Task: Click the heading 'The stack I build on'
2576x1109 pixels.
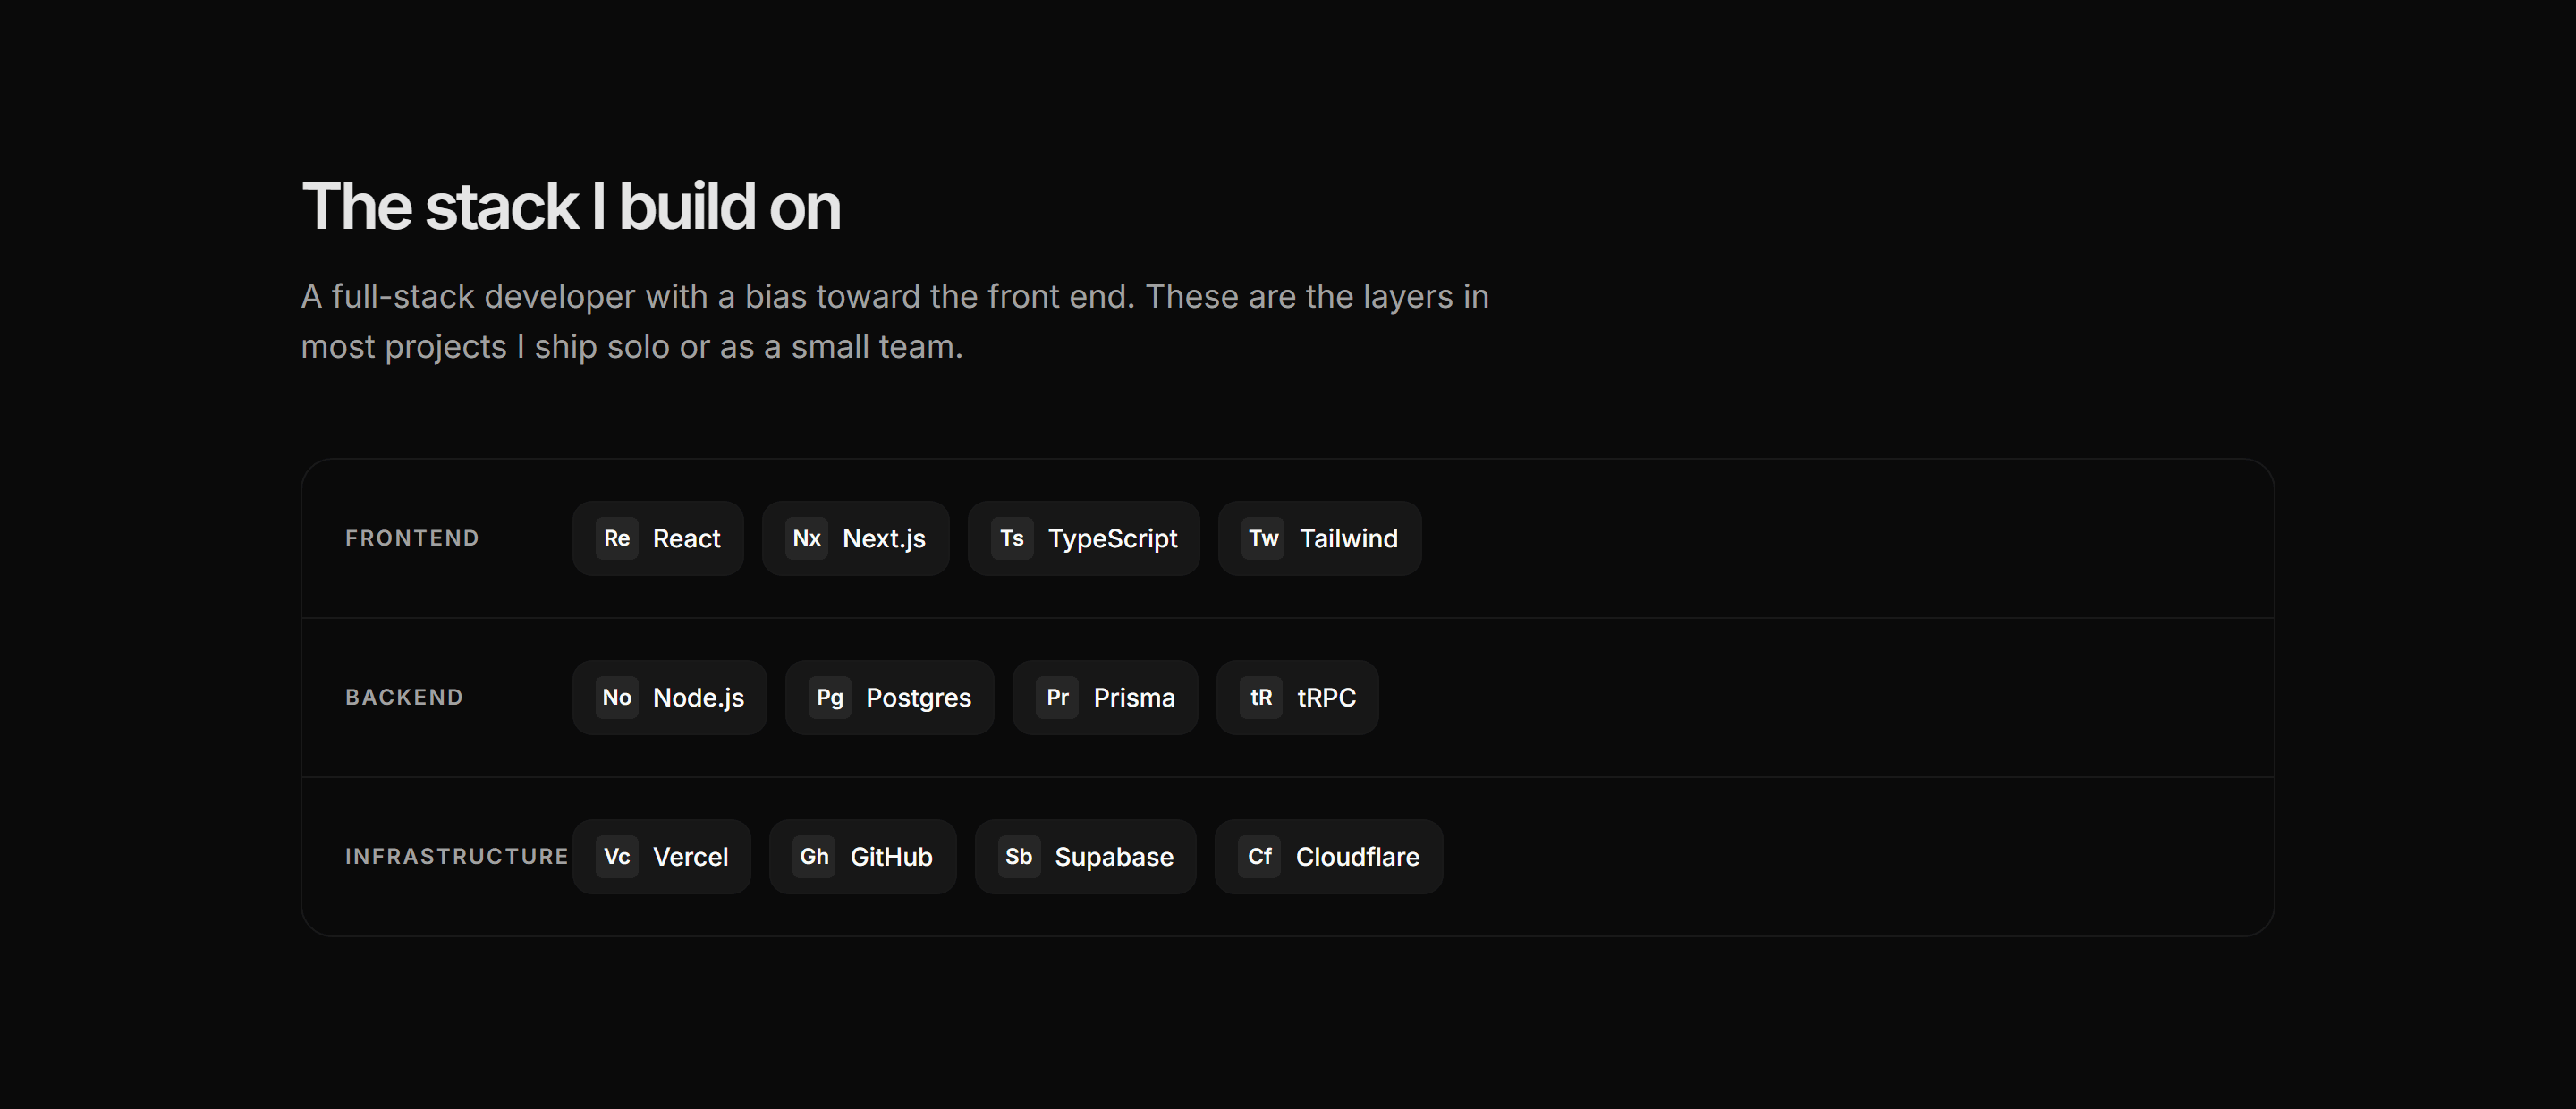Action: pos(571,207)
